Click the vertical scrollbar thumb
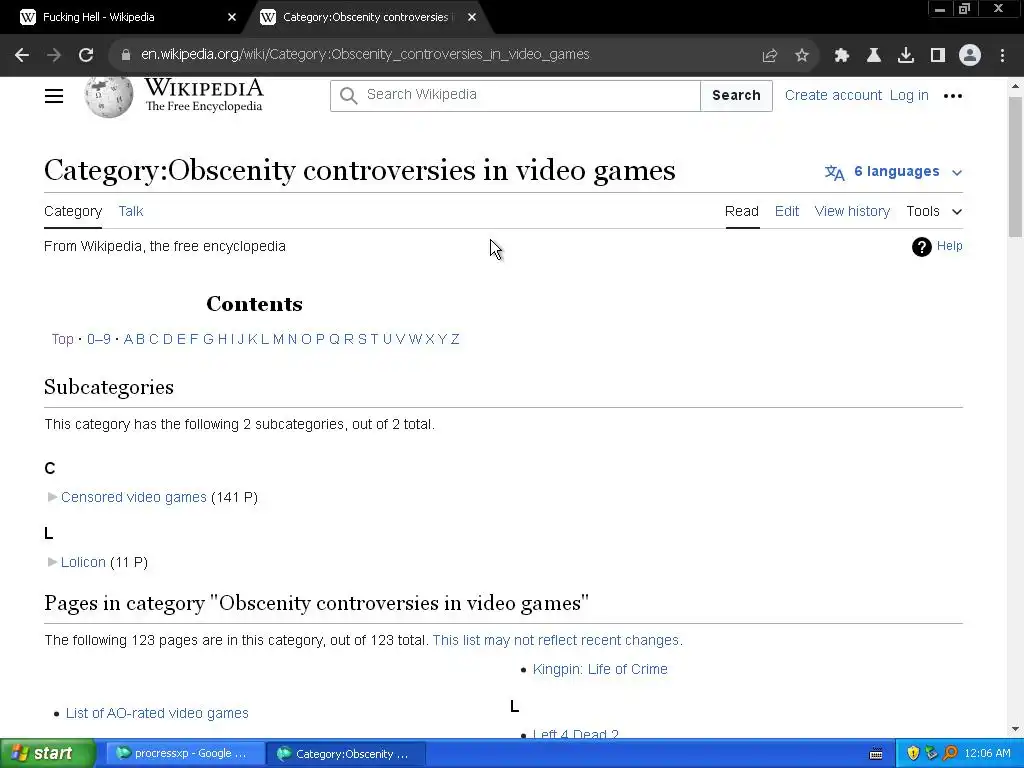Viewport: 1024px width, 768px height. 1016,167
